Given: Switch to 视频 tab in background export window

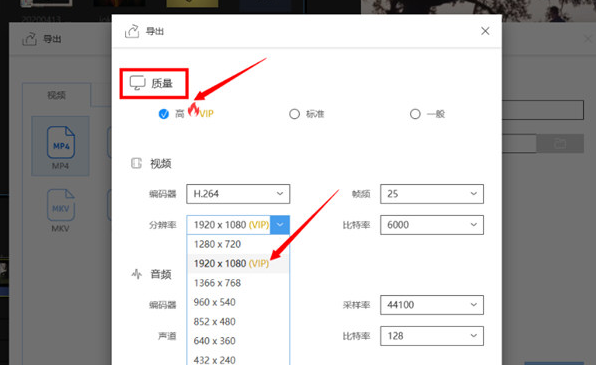Looking at the screenshot, I should click(57, 95).
